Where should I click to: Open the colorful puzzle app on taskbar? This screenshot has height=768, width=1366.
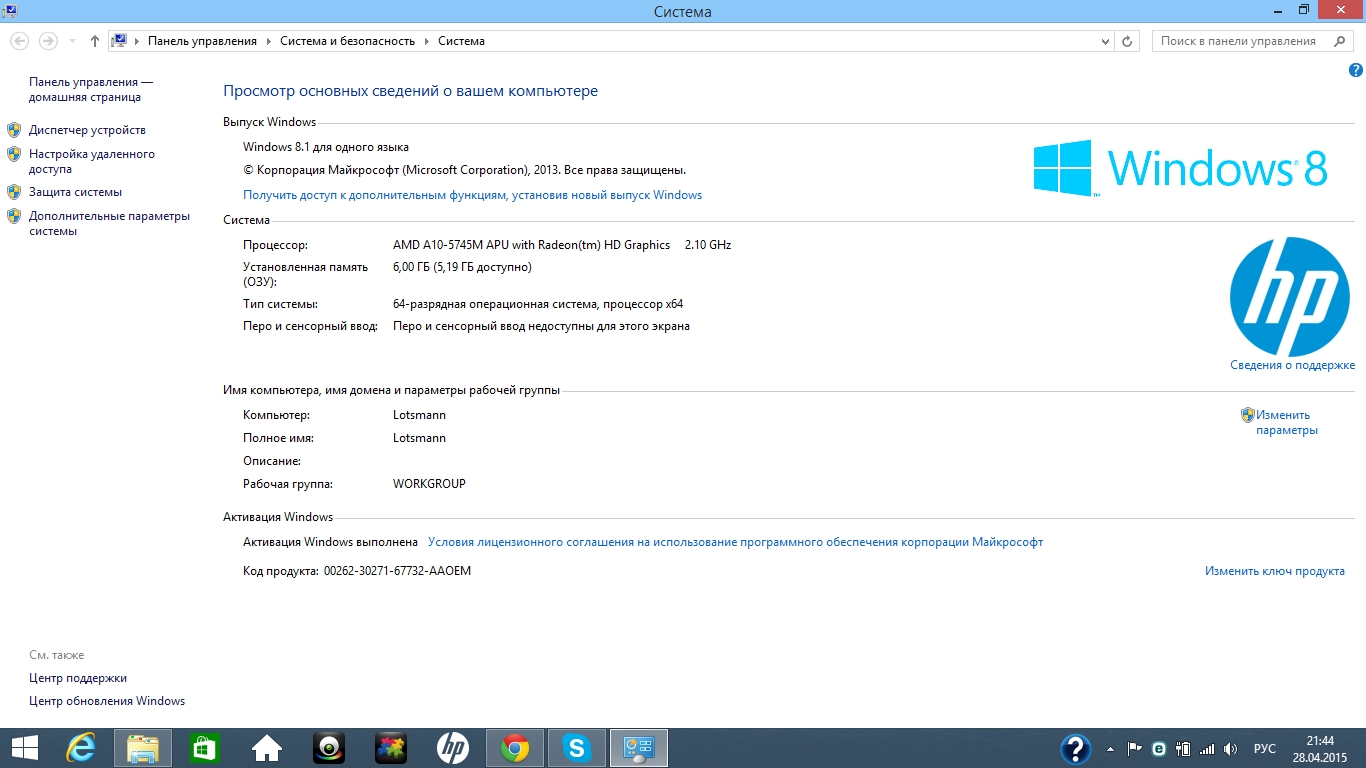coord(390,748)
